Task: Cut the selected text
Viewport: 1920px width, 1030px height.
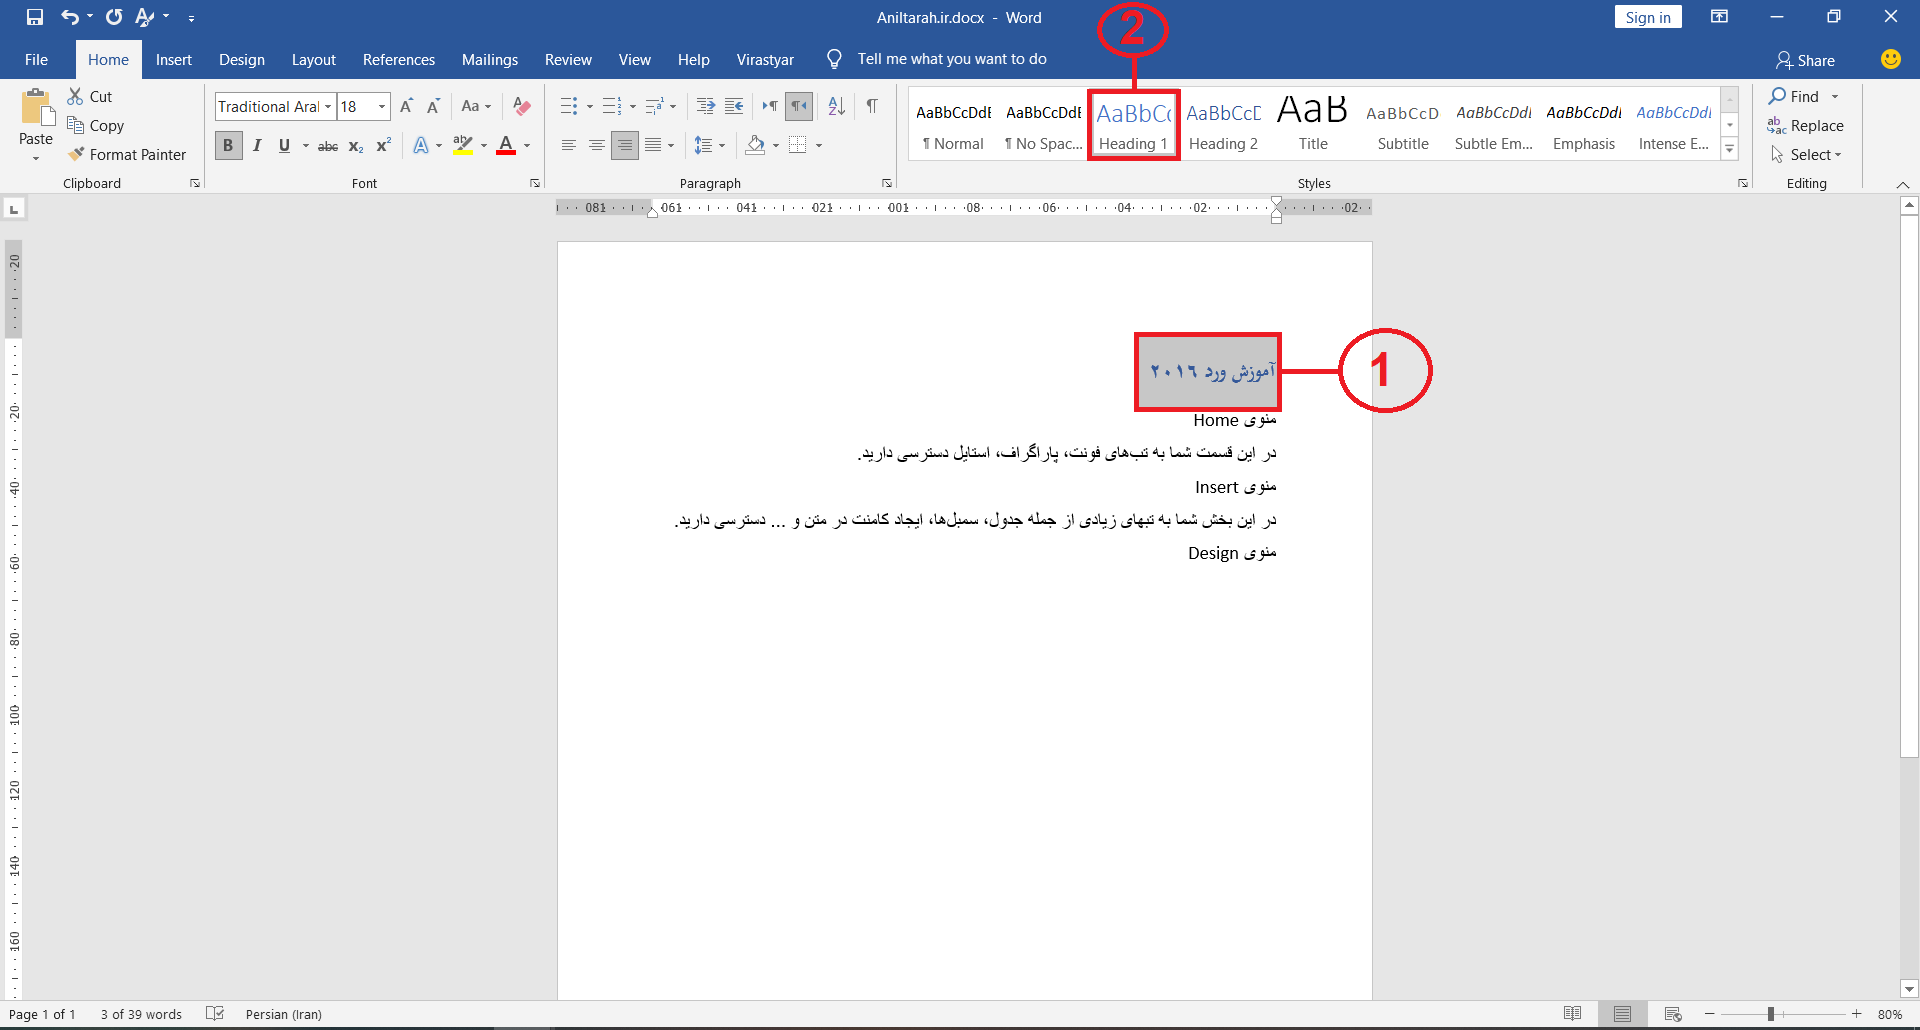Action: coord(89,96)
